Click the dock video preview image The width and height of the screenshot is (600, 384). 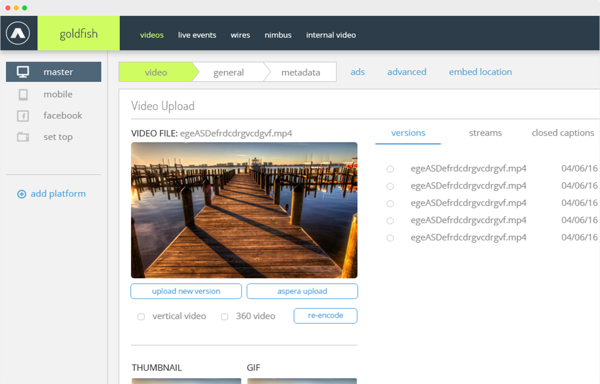tap(244, 210)
